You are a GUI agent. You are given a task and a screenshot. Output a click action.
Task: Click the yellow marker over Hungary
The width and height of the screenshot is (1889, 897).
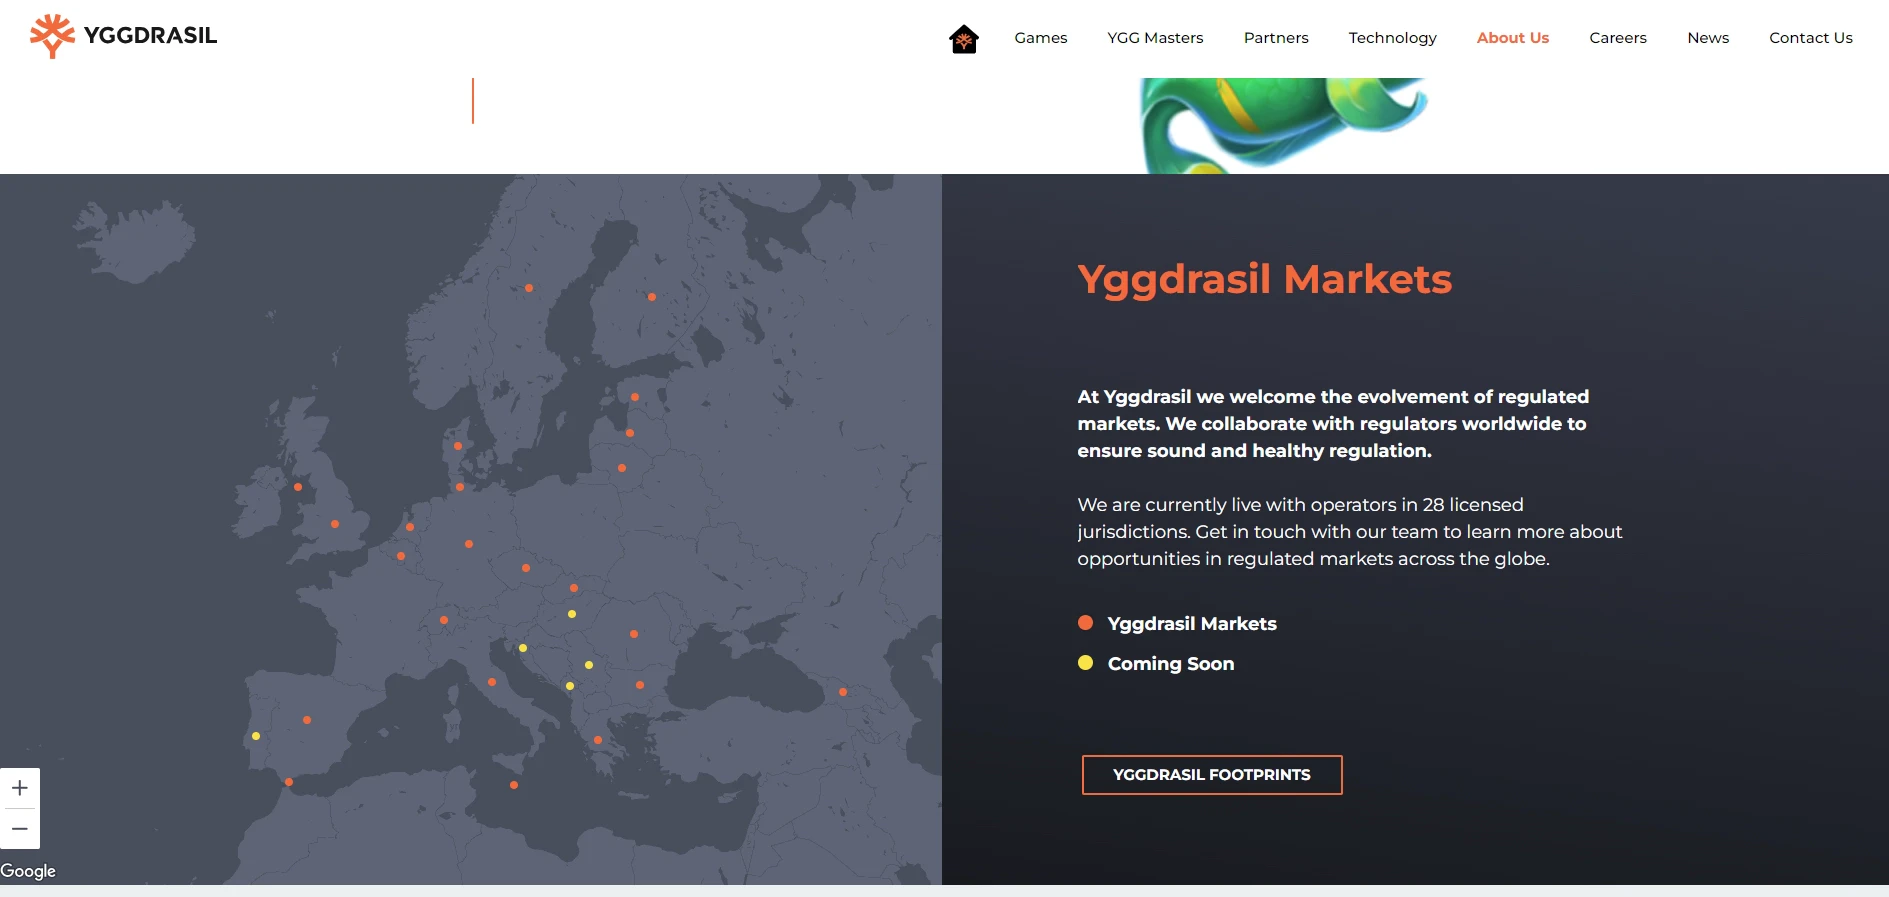coord(572,614)
